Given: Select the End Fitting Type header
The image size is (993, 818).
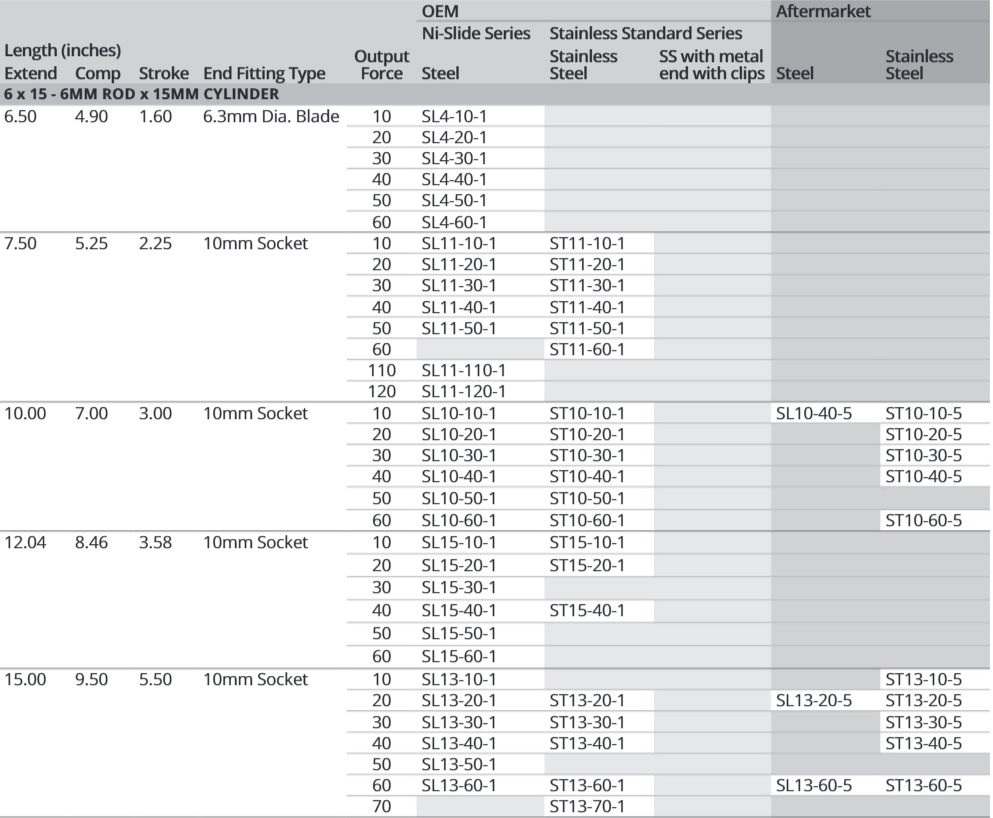Looking at the screenshot, I should (264, 73).
